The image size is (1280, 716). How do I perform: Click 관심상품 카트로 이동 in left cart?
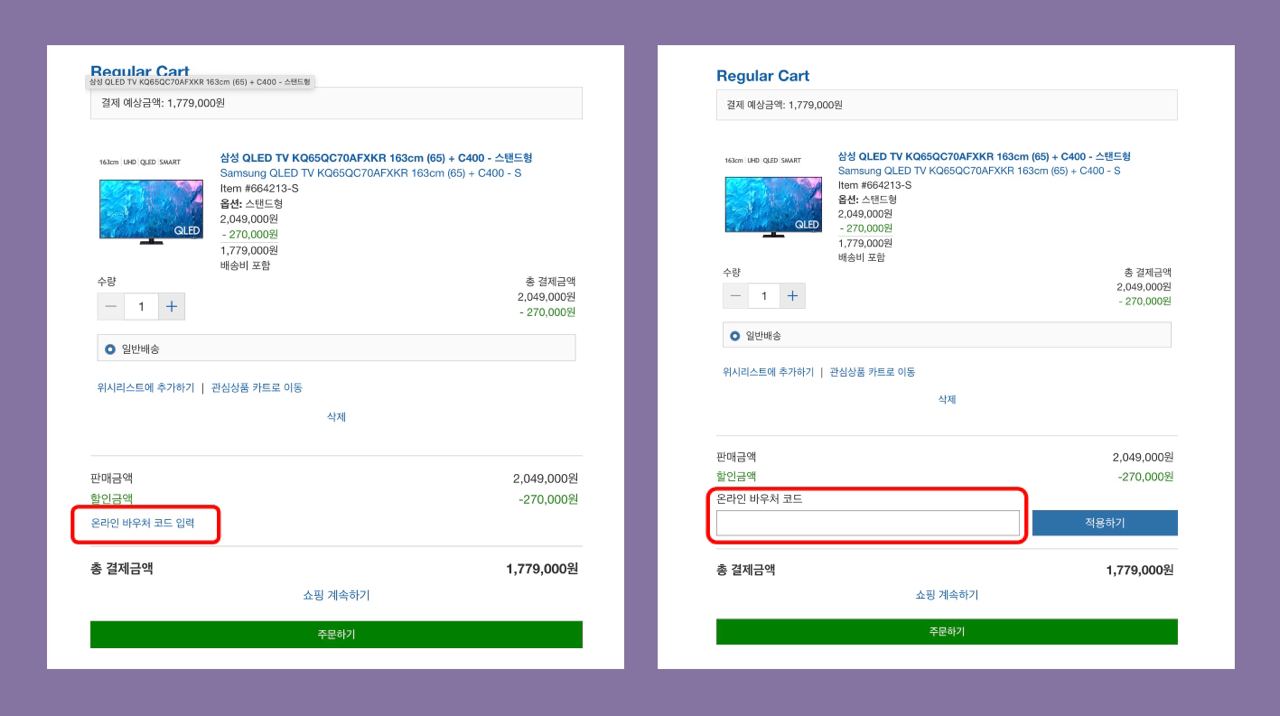257,388
